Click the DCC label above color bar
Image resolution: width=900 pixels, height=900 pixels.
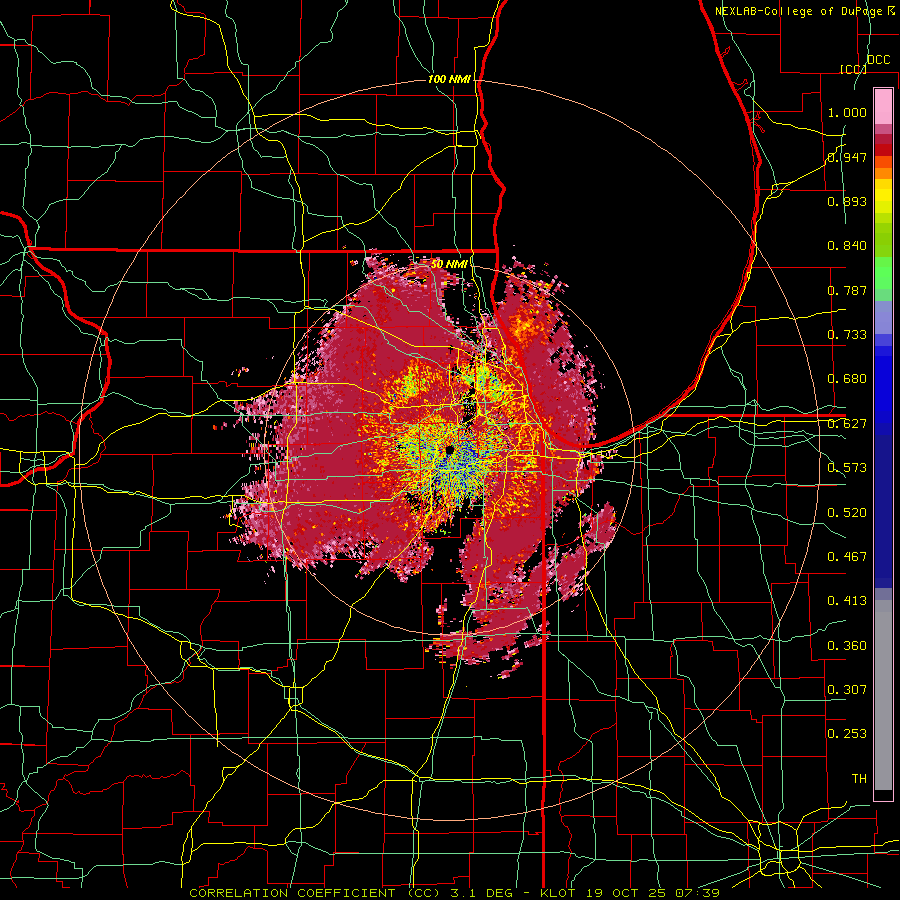(x=878, y=60)
